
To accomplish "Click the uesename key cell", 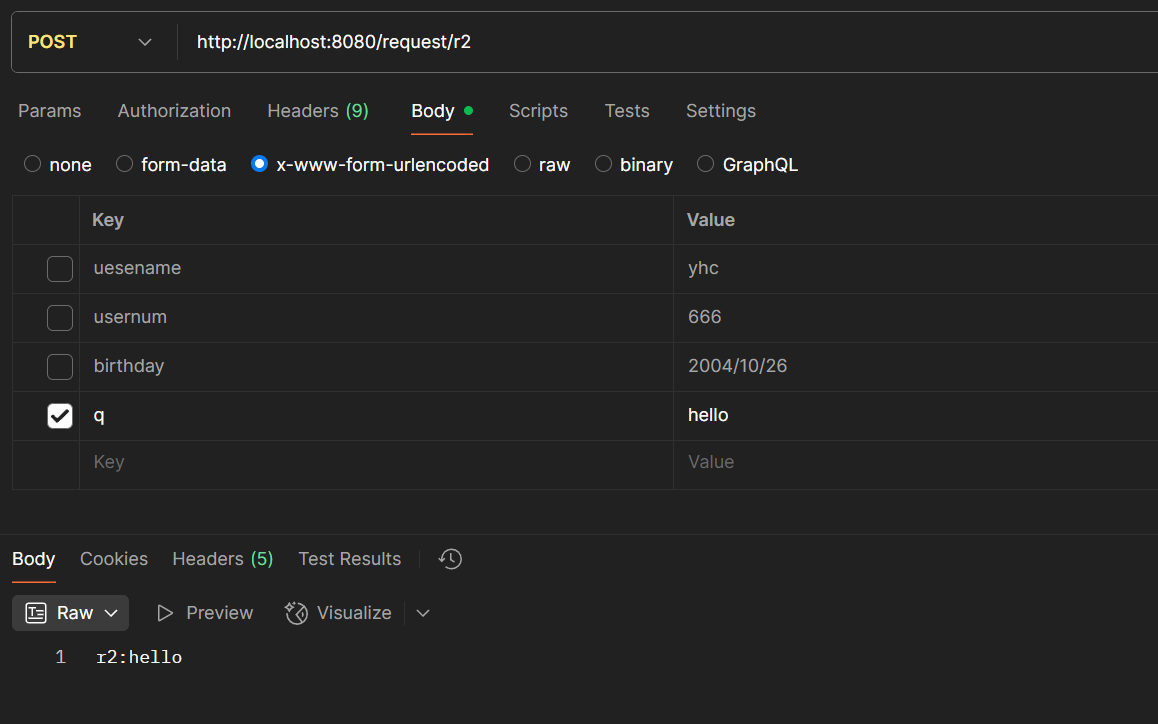I will [376, 268].
